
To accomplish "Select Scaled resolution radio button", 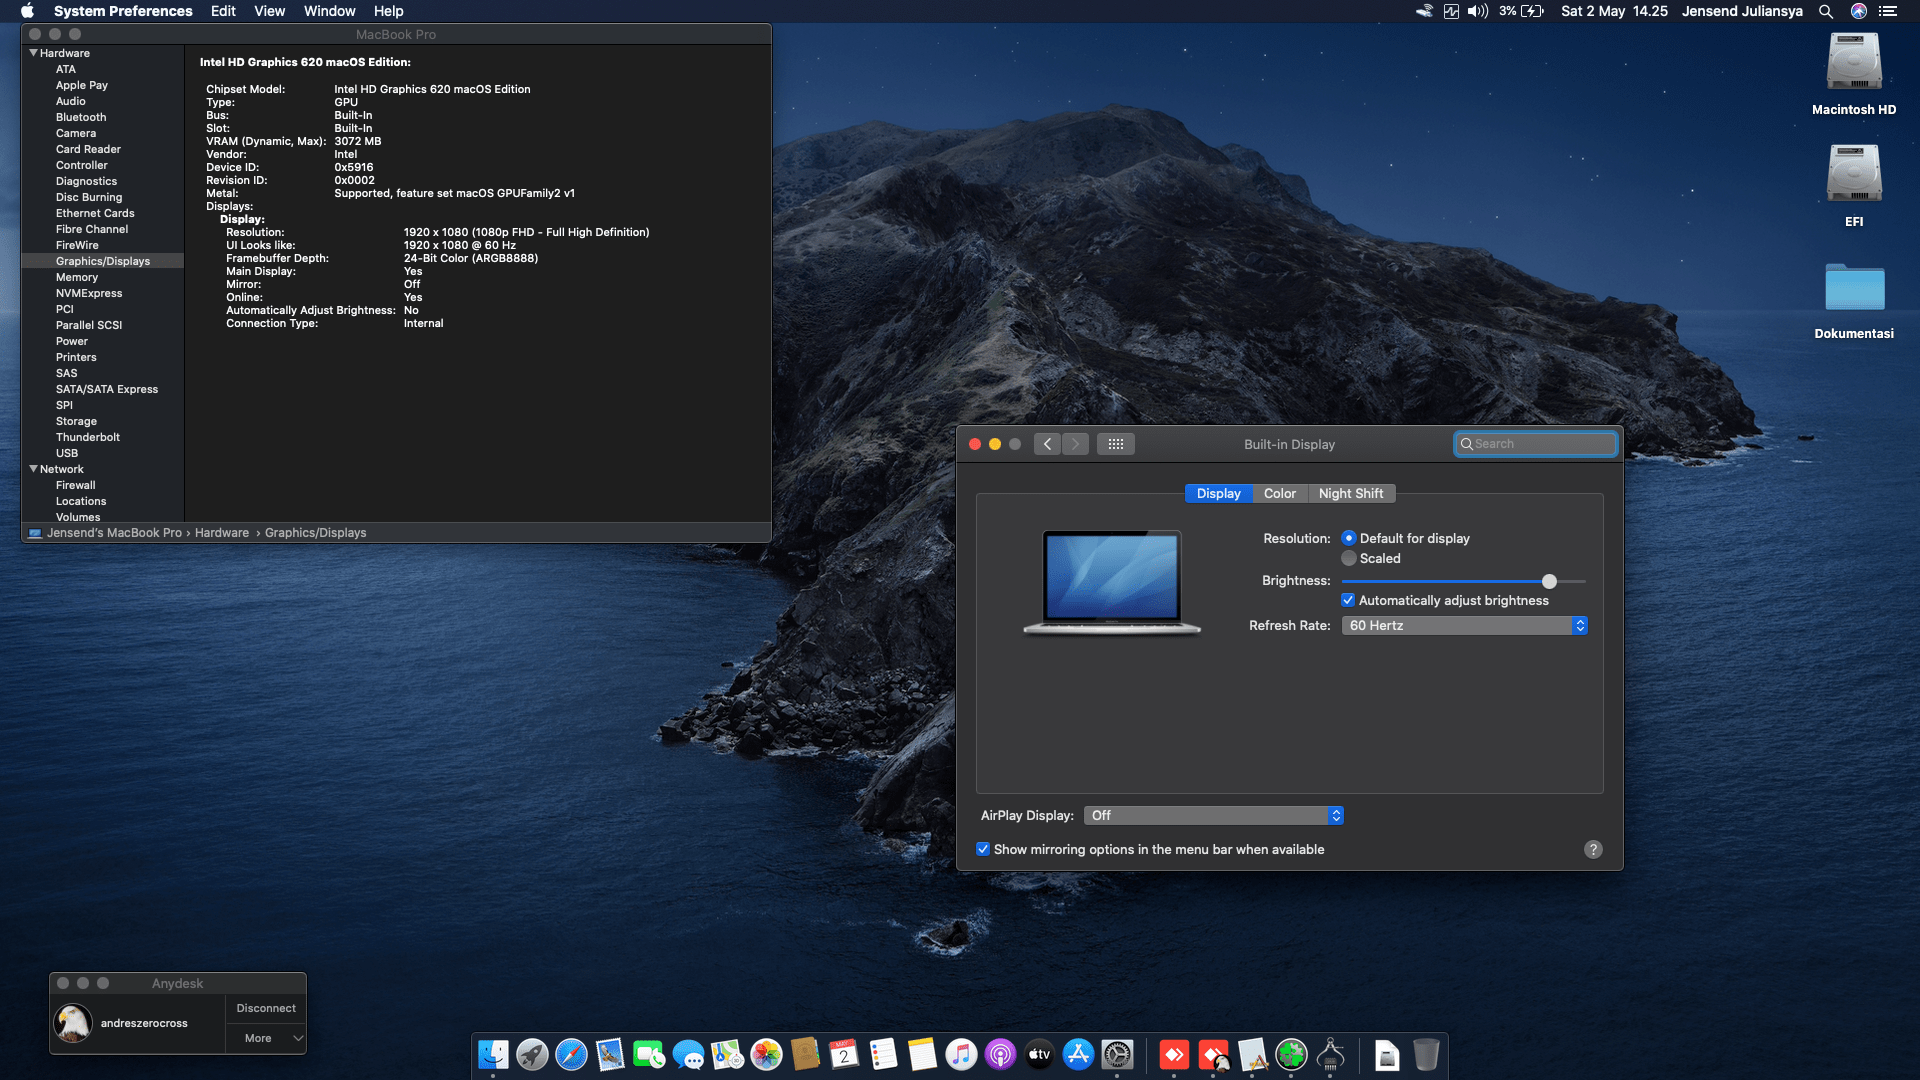I will point(1349,558).
